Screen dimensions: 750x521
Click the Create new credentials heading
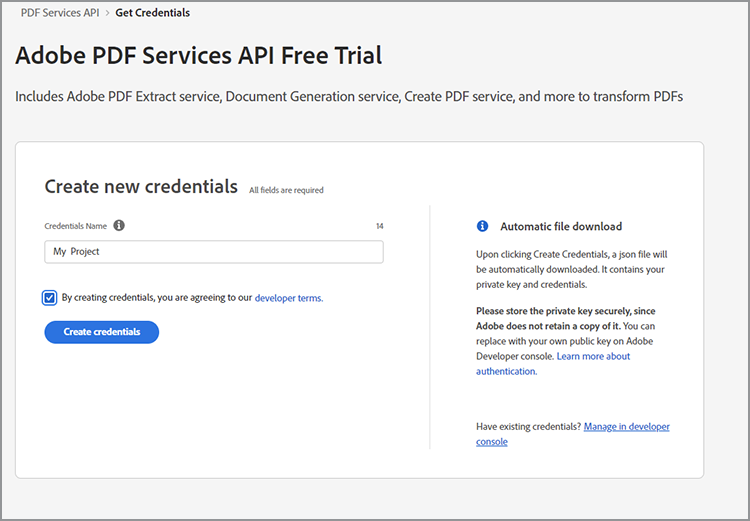141,186
